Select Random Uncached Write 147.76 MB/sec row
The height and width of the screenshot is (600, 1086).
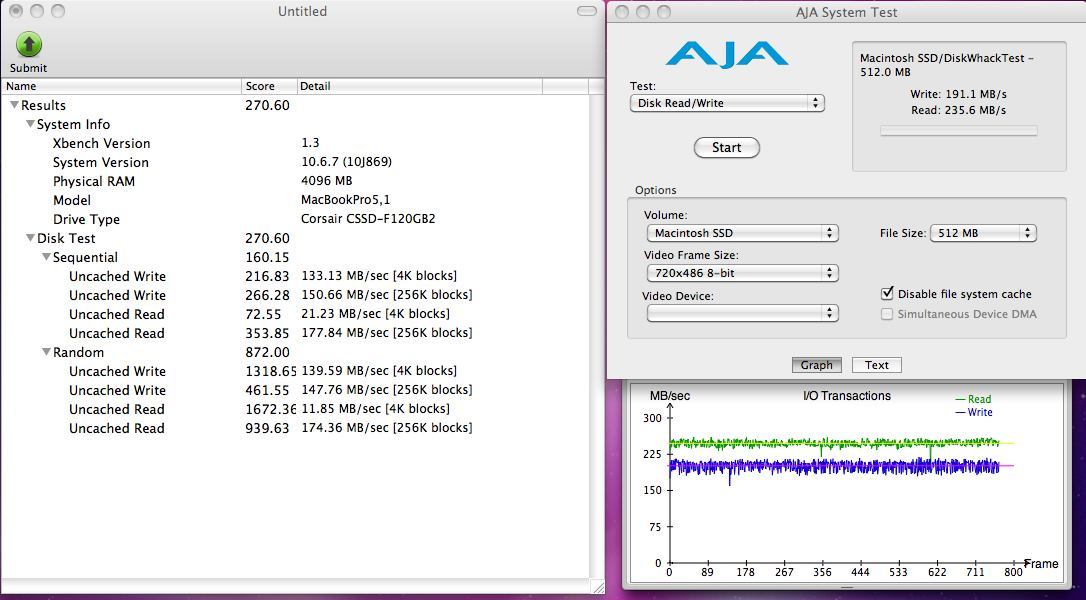(295, 390)
